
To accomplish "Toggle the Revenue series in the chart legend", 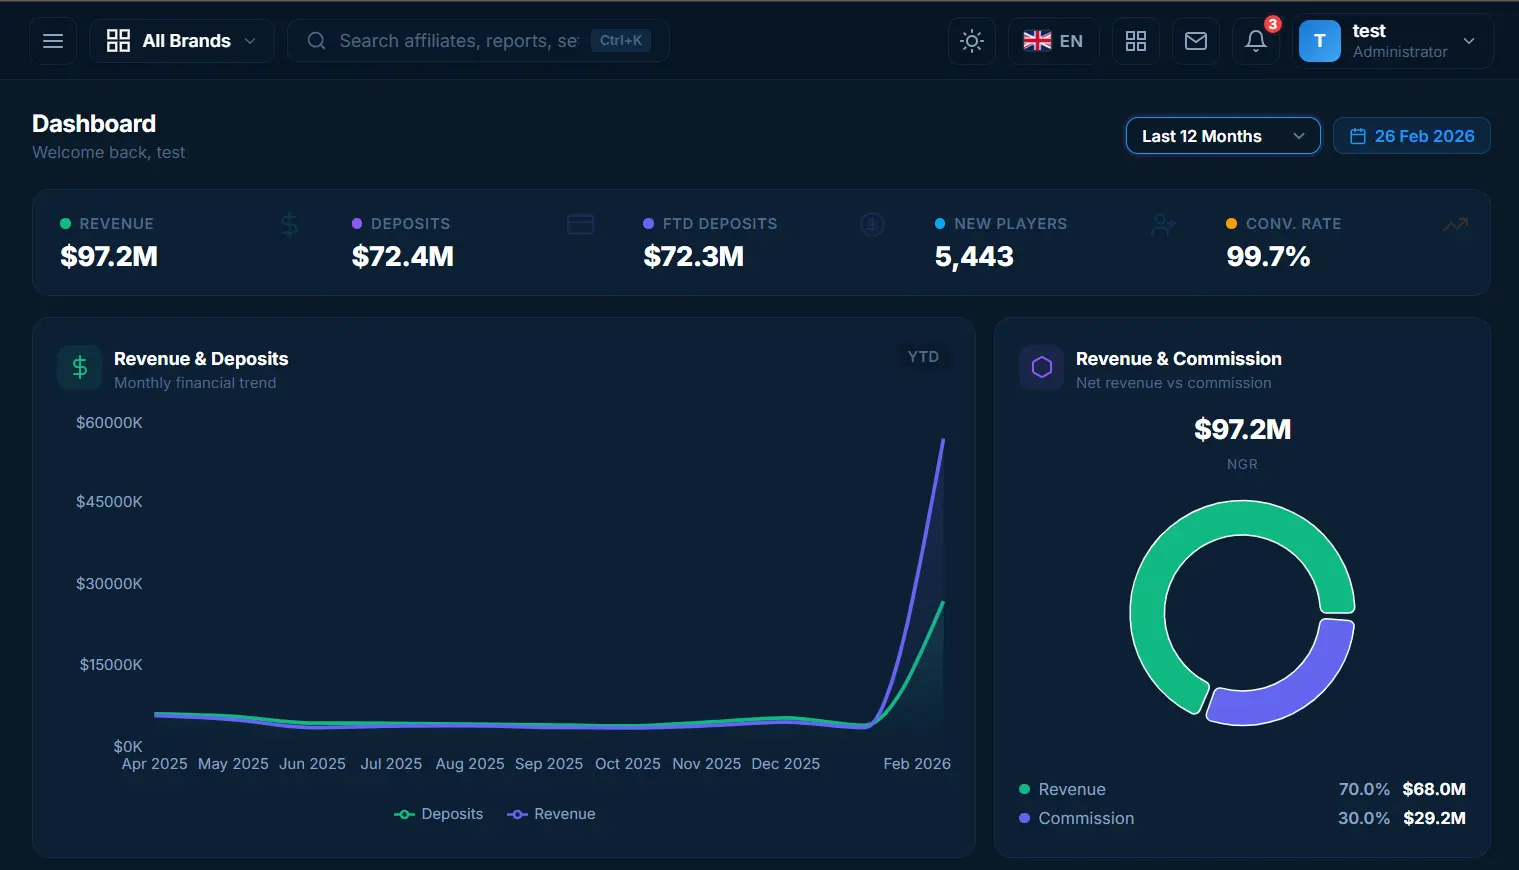I will pyautogui.click(x=552, y=813).
